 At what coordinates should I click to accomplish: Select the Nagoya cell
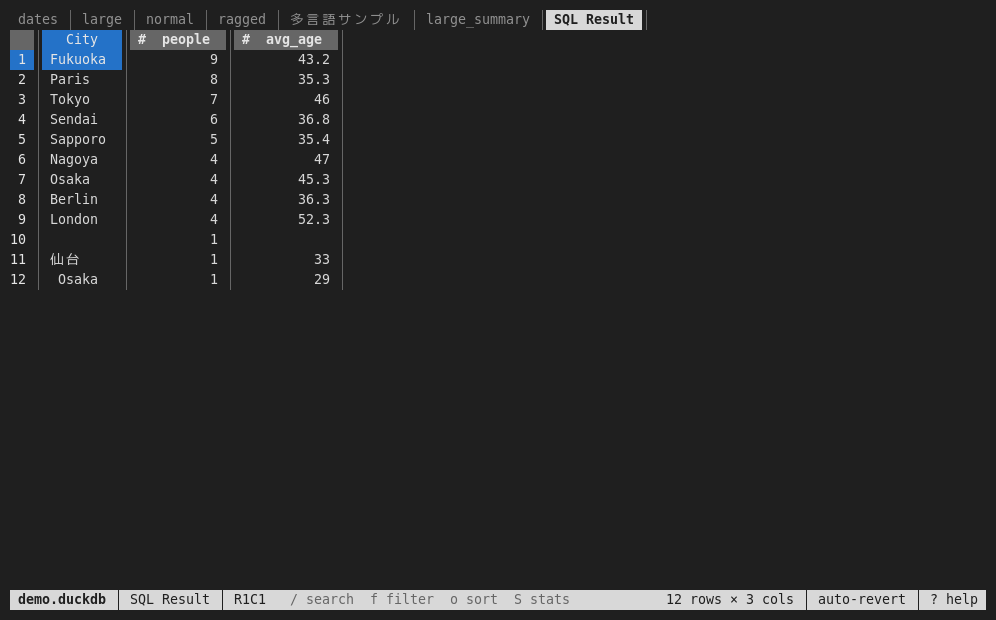tap(82, 159)
